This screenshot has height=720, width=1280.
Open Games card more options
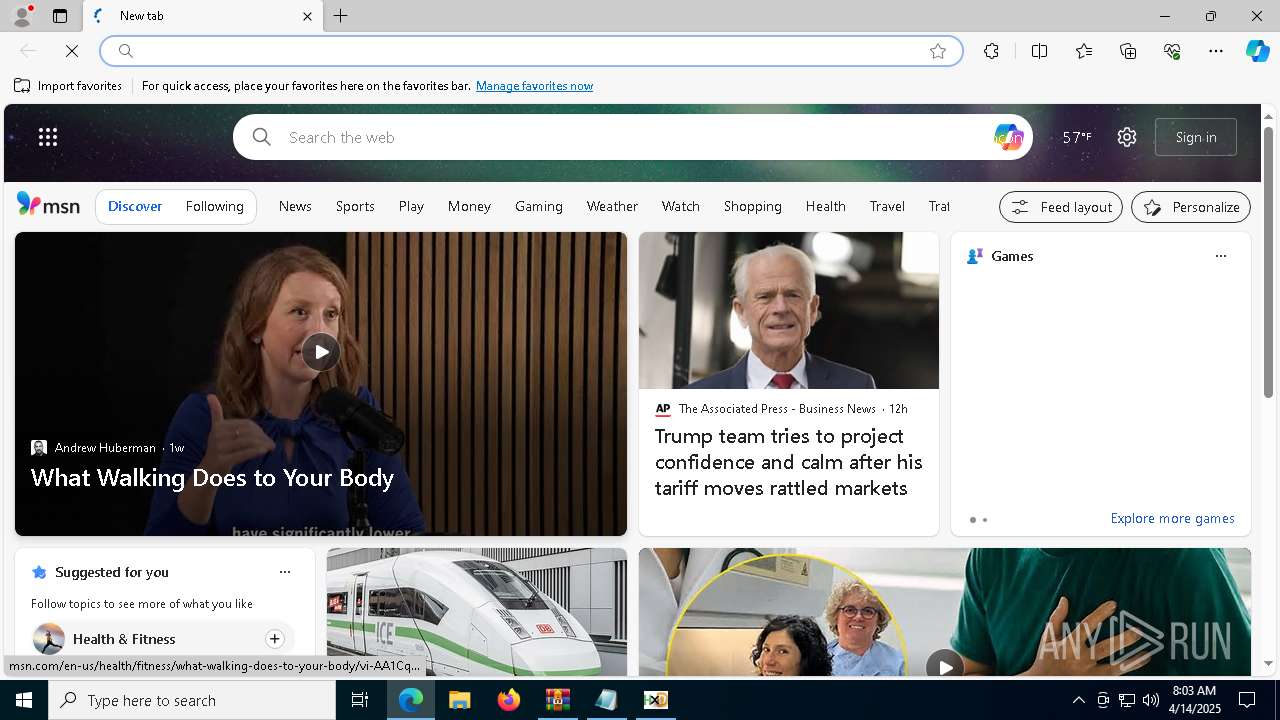pyautogui.click(x=1220, y=256)
